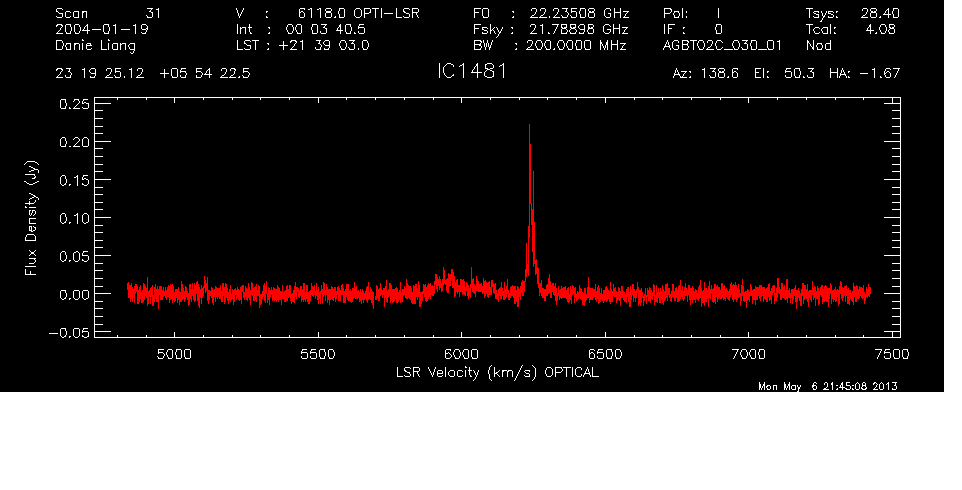
Task: Click the 5000 x-axis tick label
Action: click(x=174, y=354)
